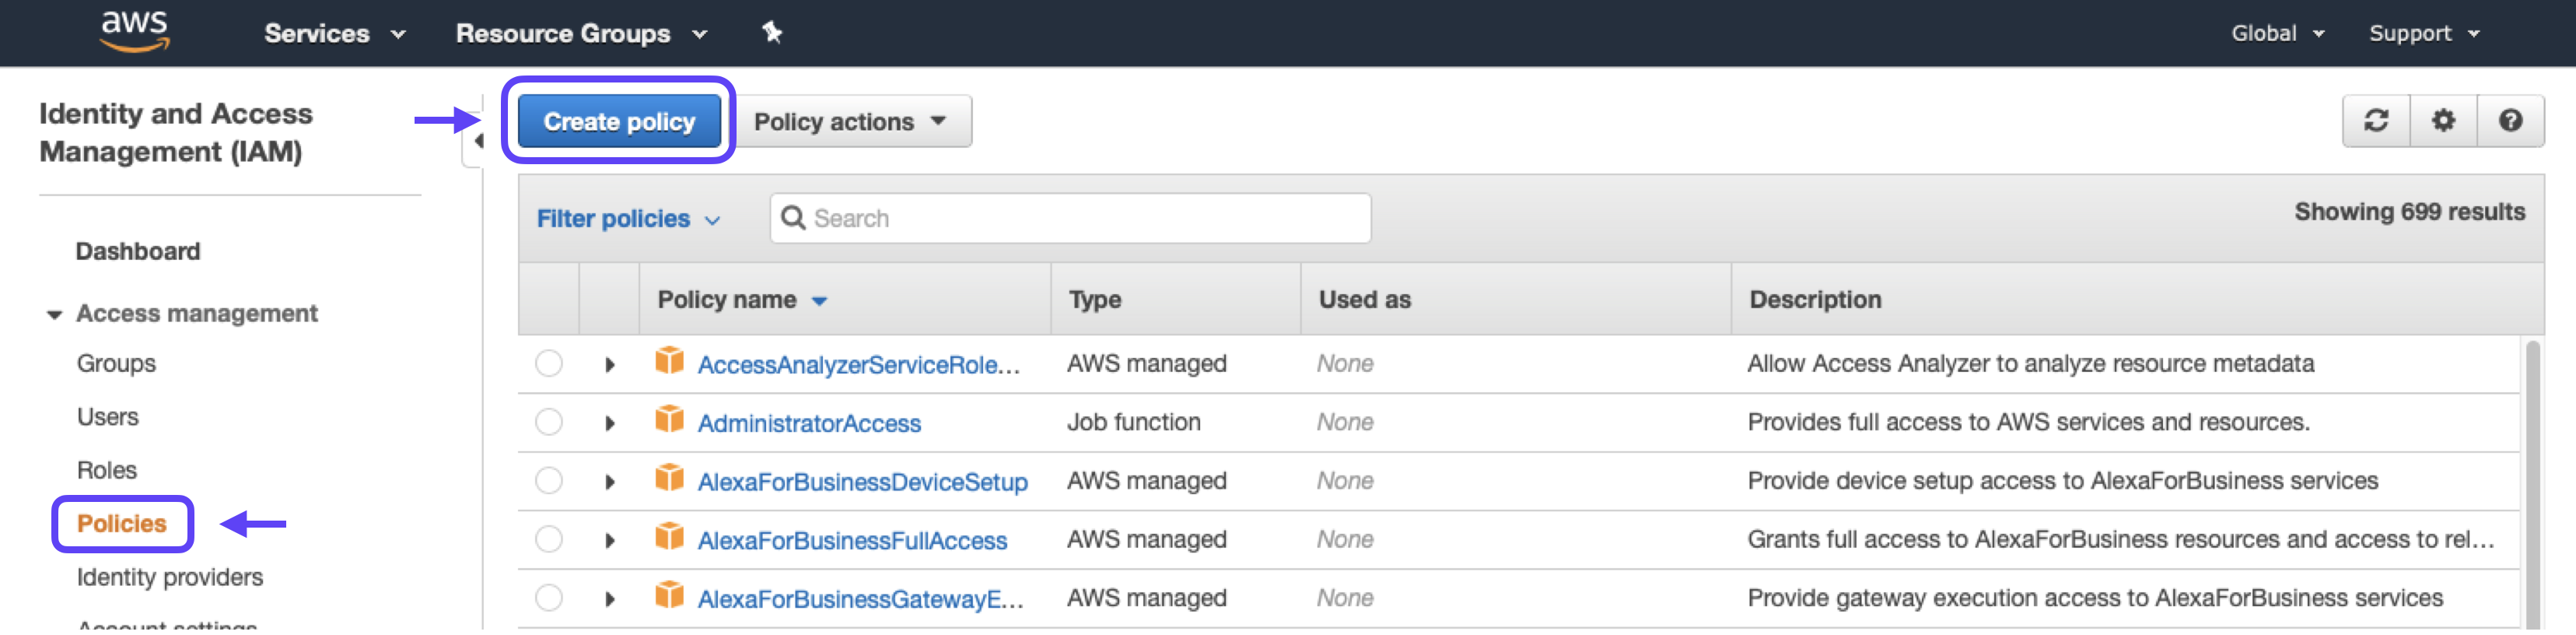Open the AlexaForBusinessGatewayE... policy link
Viewport: 2576px width, 635px height.
pyautogui.click(x=860, y=599)
